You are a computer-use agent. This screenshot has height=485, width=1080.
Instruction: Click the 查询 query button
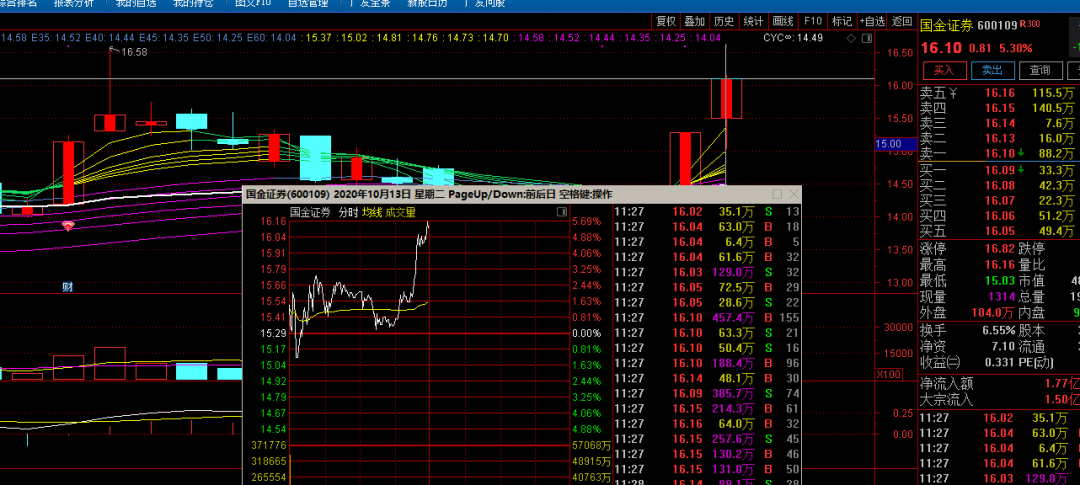[1040, 70]
